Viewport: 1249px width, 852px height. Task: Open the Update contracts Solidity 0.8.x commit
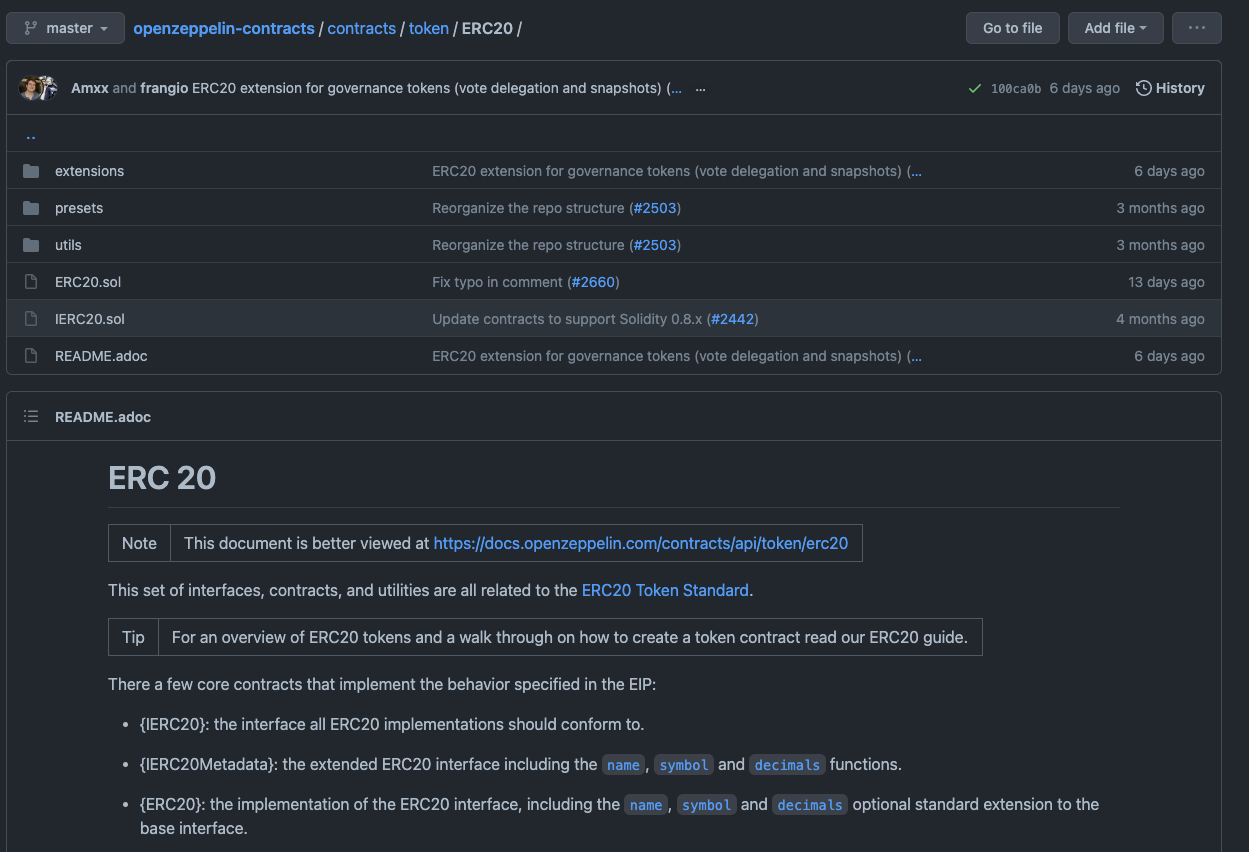567,319
